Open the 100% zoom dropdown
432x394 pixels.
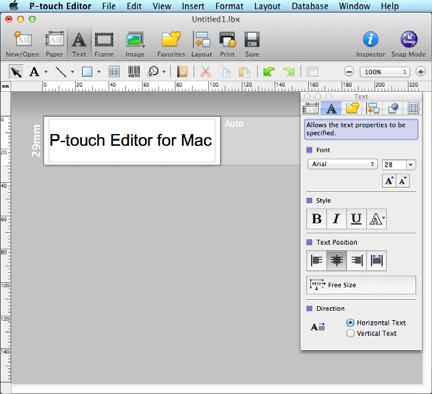click(385, 72)
